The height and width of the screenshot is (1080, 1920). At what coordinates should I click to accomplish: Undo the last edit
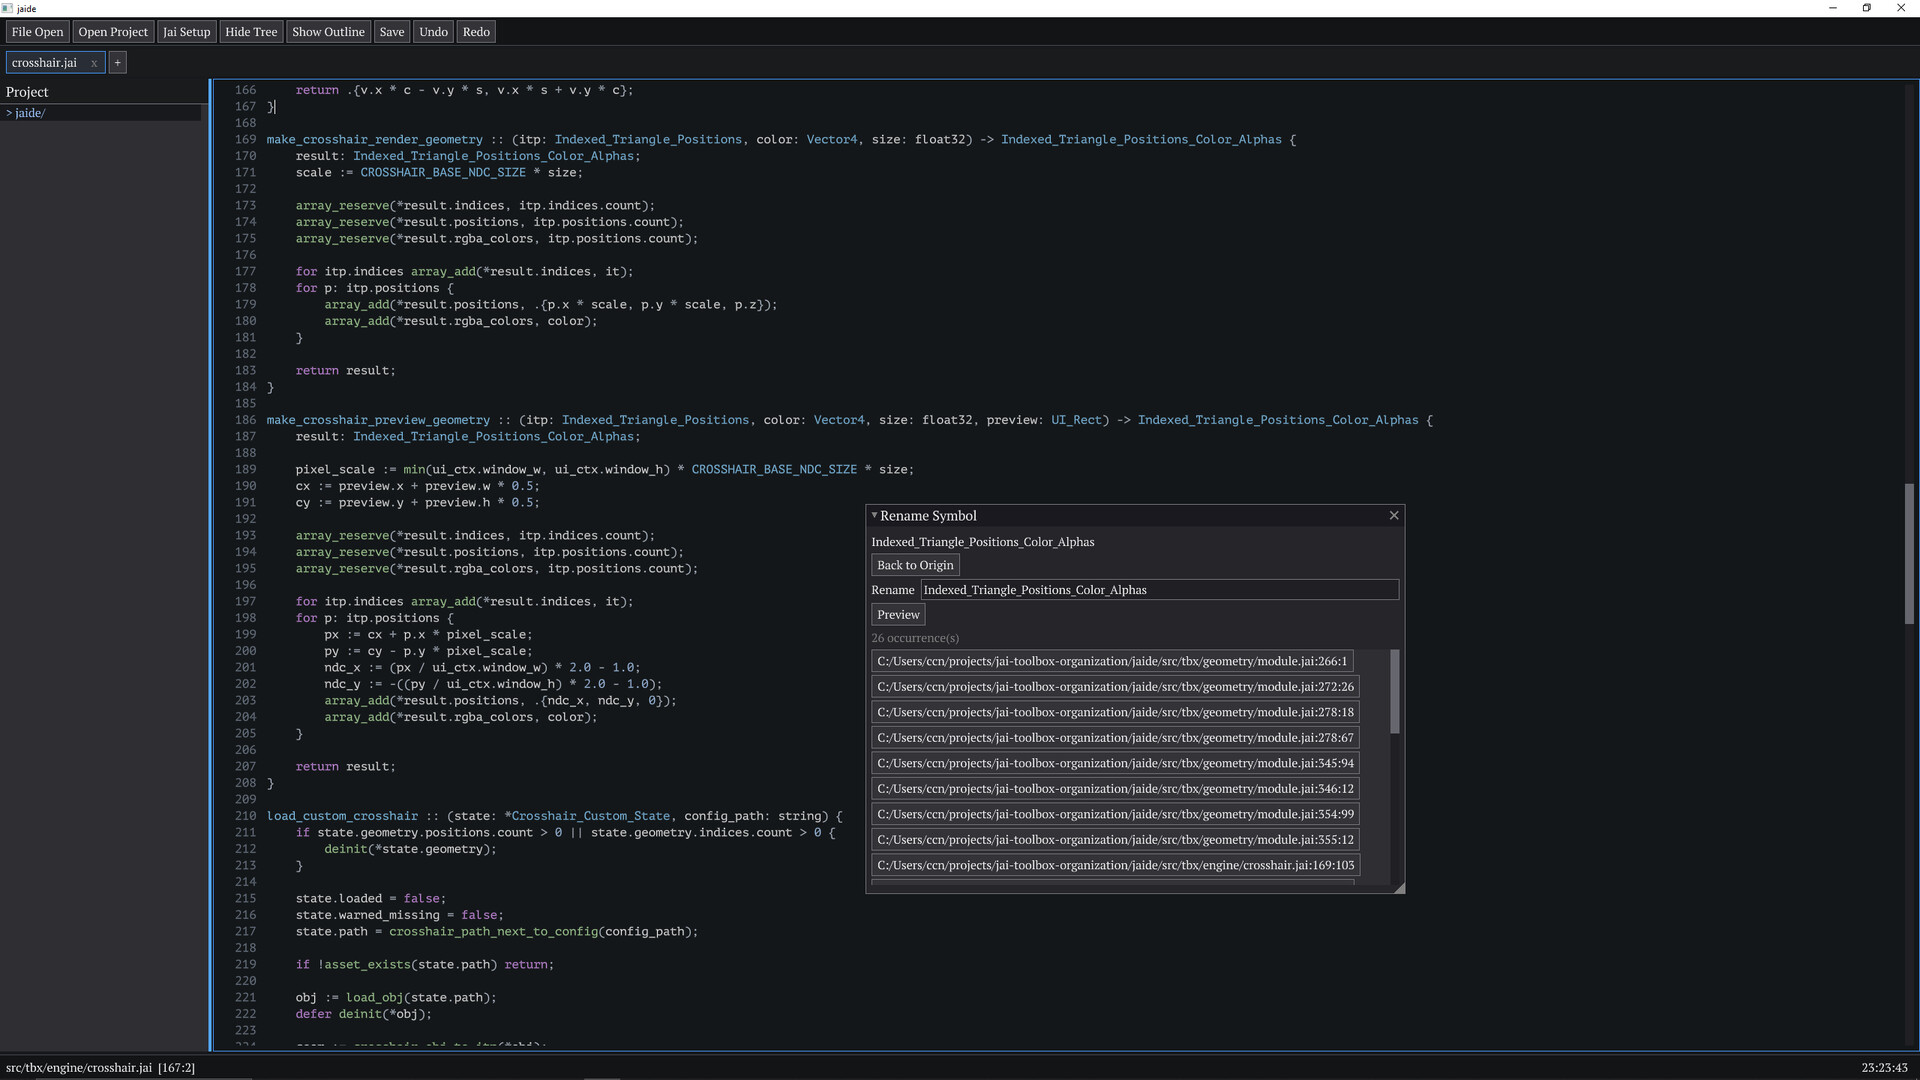[433, 32]
